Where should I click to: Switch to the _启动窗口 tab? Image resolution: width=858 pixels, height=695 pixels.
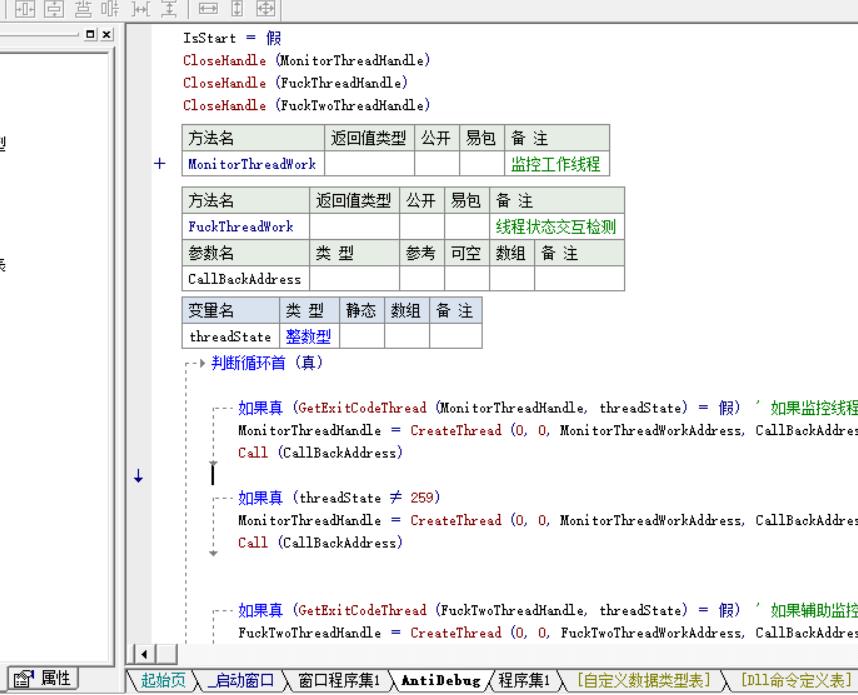(241, 680)
